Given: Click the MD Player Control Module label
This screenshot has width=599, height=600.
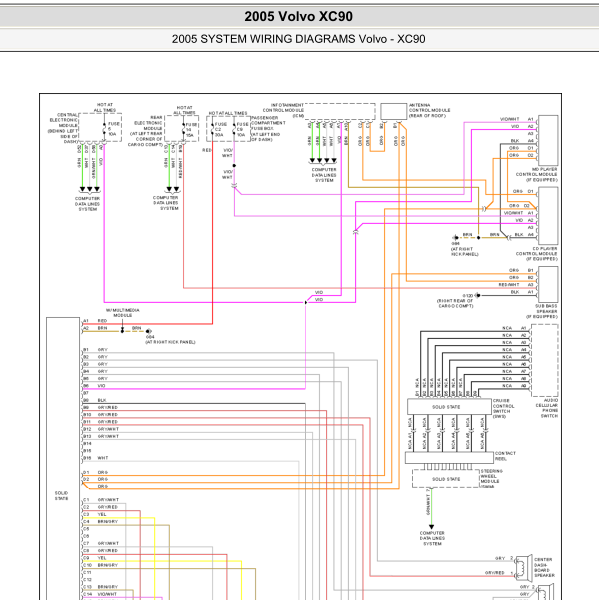Looking at the screenshot, I should [x=537, y=174].
